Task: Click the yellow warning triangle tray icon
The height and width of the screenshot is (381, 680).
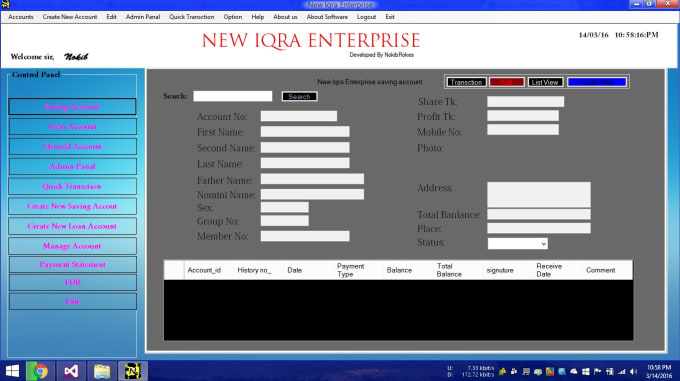Action: [x=502, y=371]
